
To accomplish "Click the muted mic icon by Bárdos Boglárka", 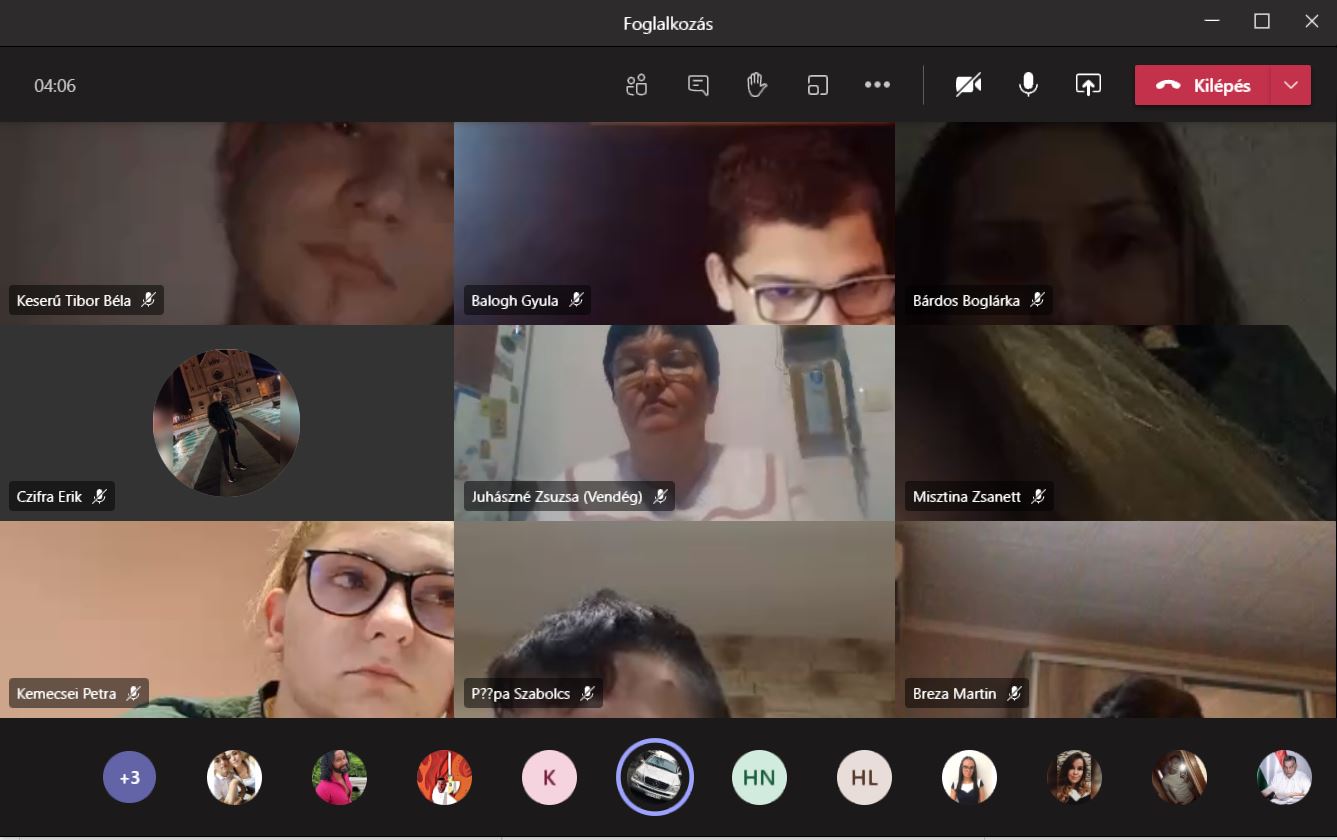I will (x=1038, y=299).
